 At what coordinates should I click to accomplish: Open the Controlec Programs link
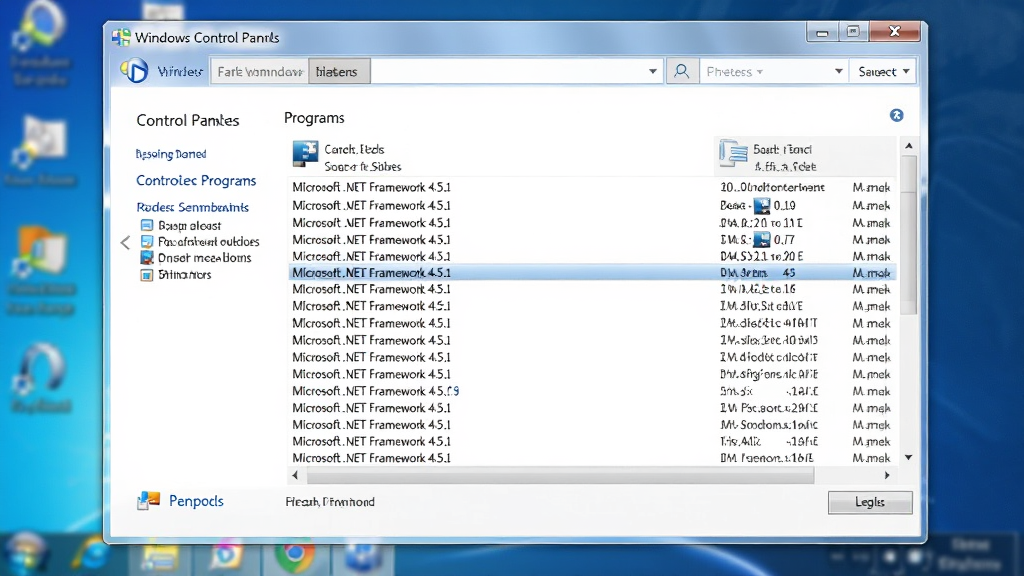[x=196, y=180]
